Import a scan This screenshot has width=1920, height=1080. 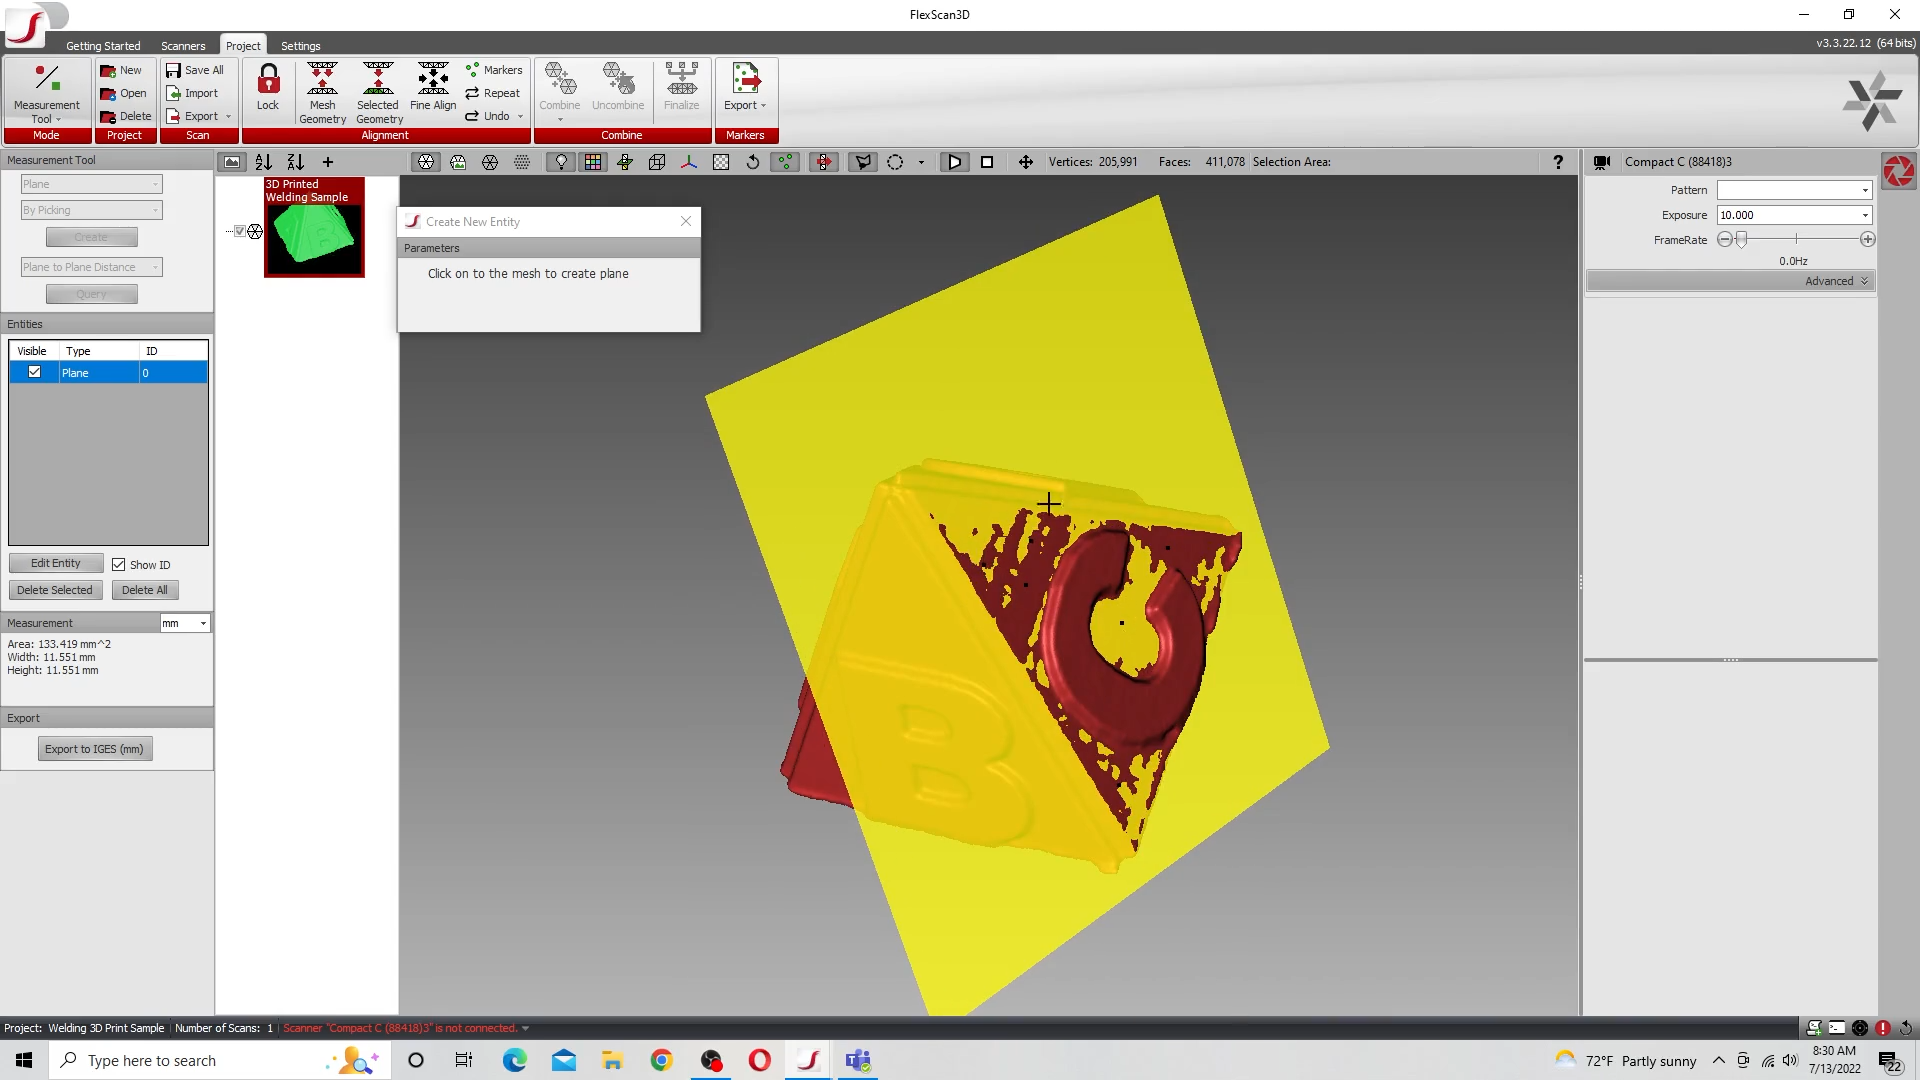click(x=192, y=93)
